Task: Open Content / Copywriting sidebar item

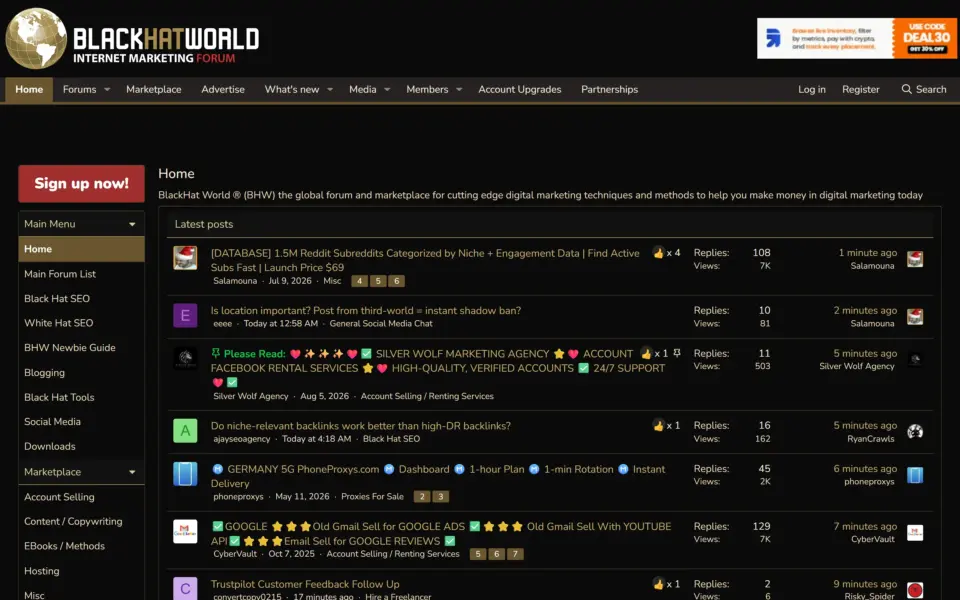Action: pyautogui.click(x=73, y=521)
